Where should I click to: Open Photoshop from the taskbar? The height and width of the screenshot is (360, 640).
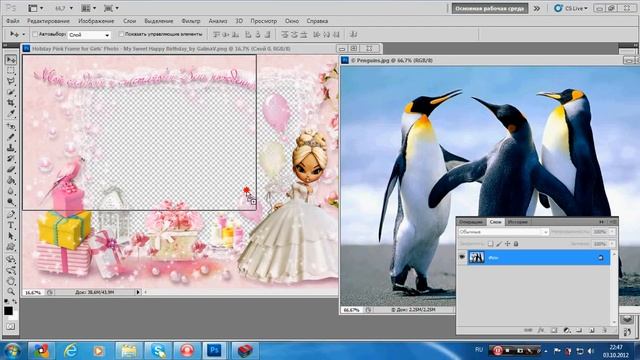point(214,350)
